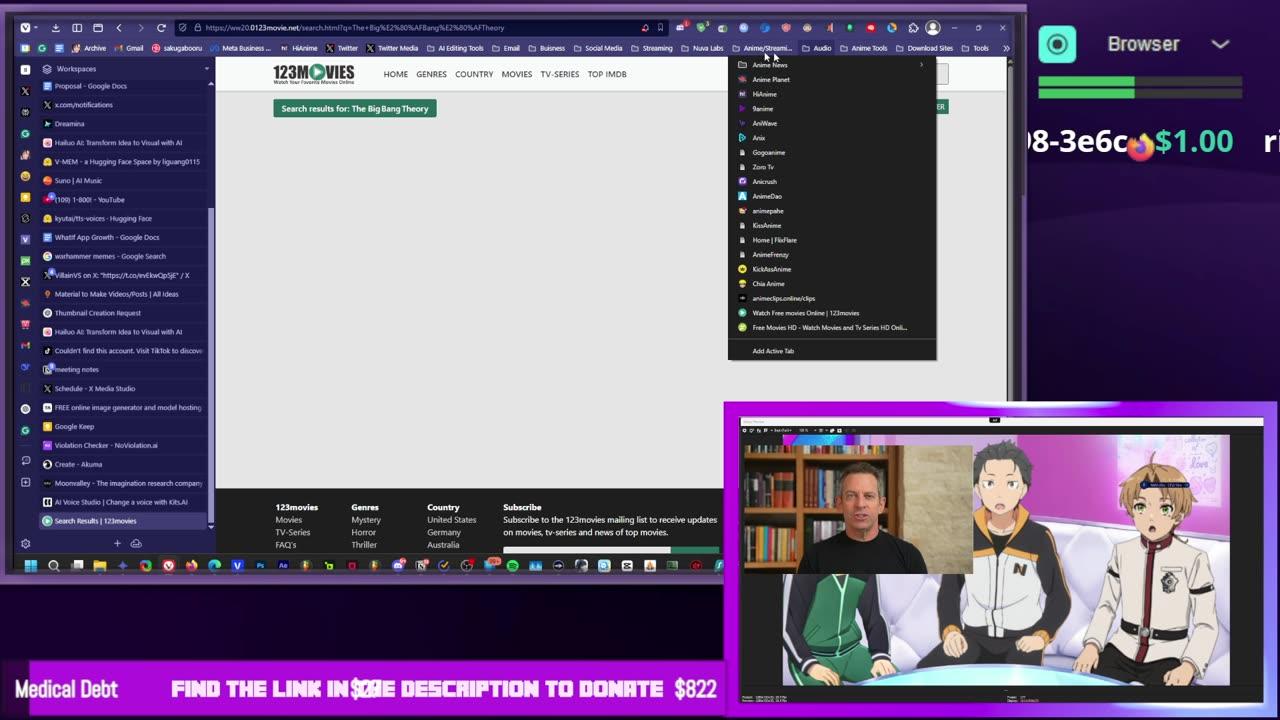Click the Mystery genre footer link
The width and height of the screenshot is (1280, 720).
click(x=365, y=520)
